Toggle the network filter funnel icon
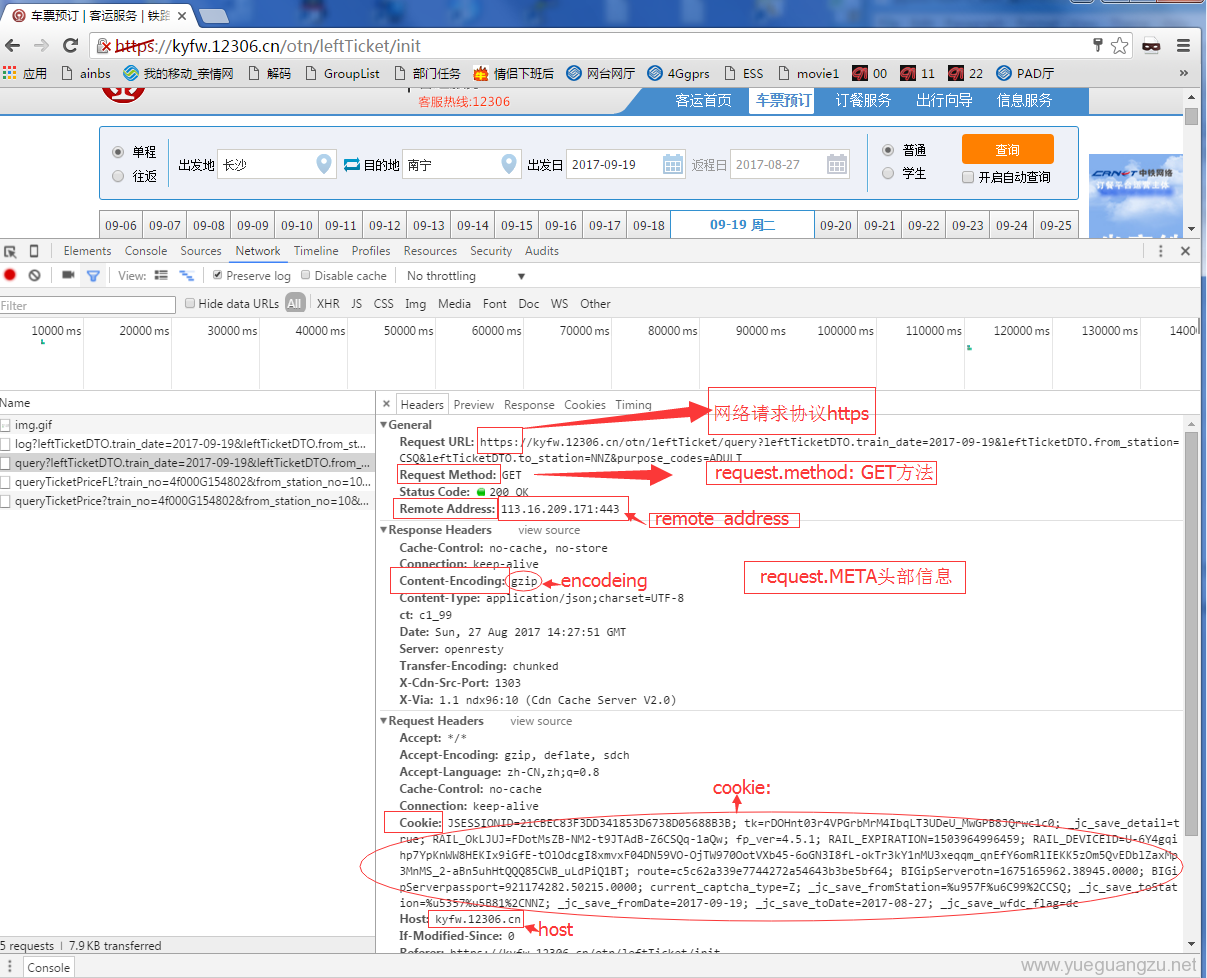 tap(93, 276)
